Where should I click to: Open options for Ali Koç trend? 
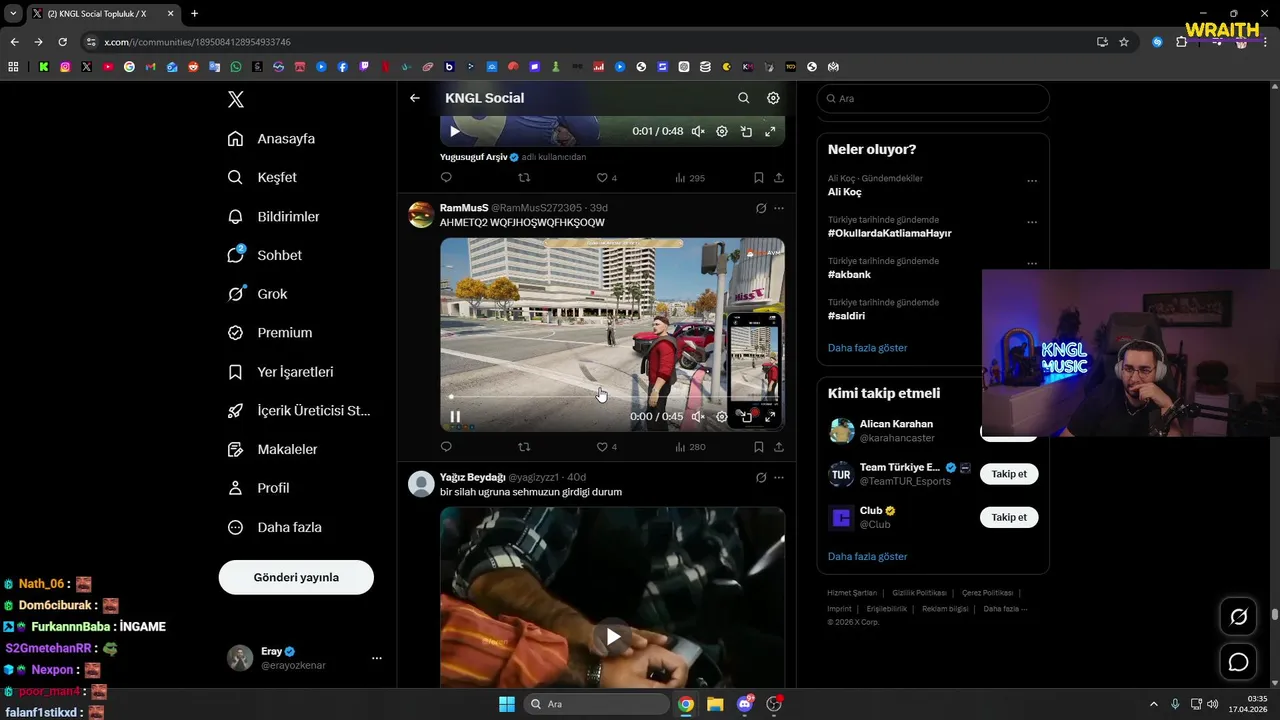click(x=1032, y=181)
